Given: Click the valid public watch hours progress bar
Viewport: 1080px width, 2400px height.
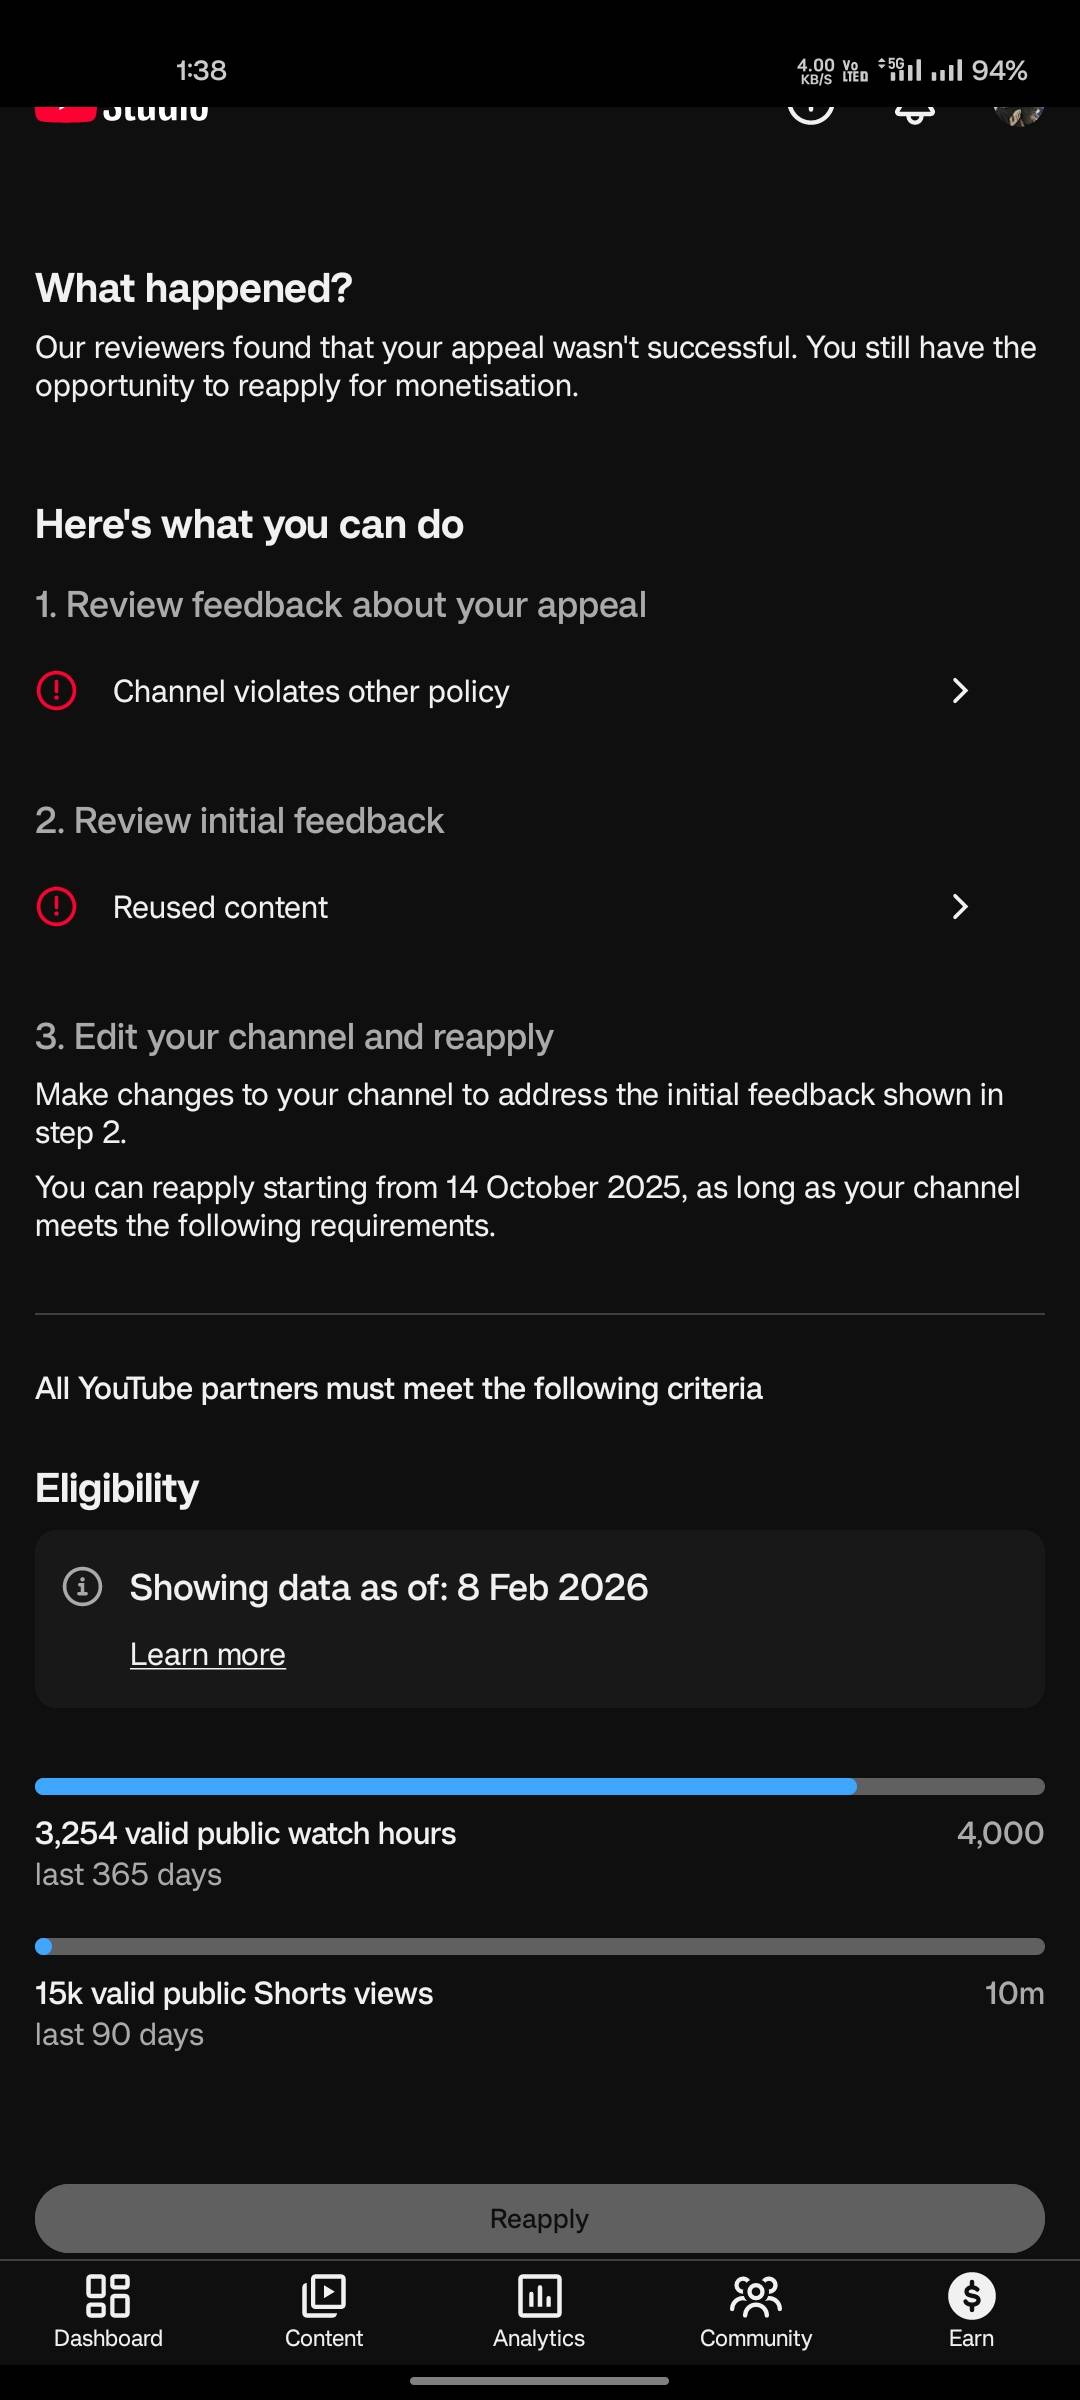Looking at the screenshot, I should [x=540, y=1787].
